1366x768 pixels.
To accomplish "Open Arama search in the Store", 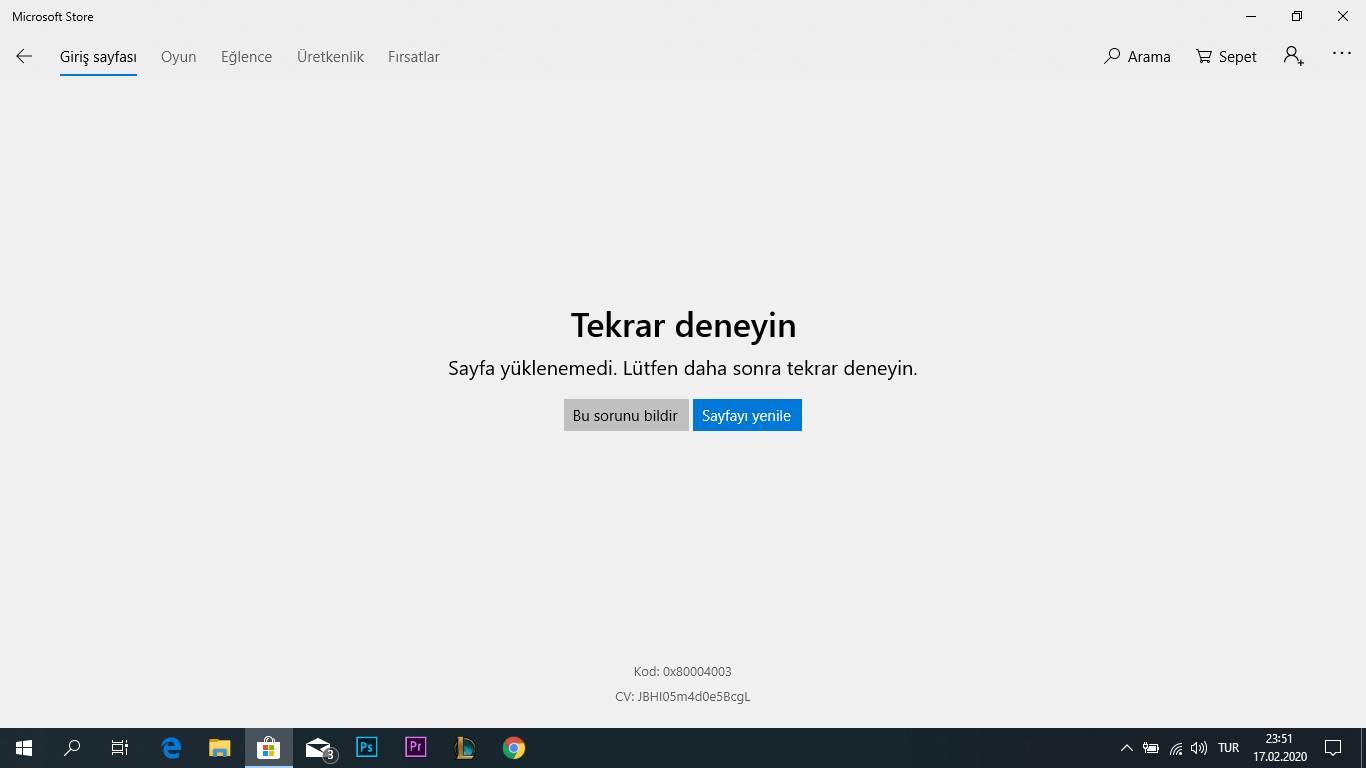I will pyautogui.click(x=1137, y=57).
